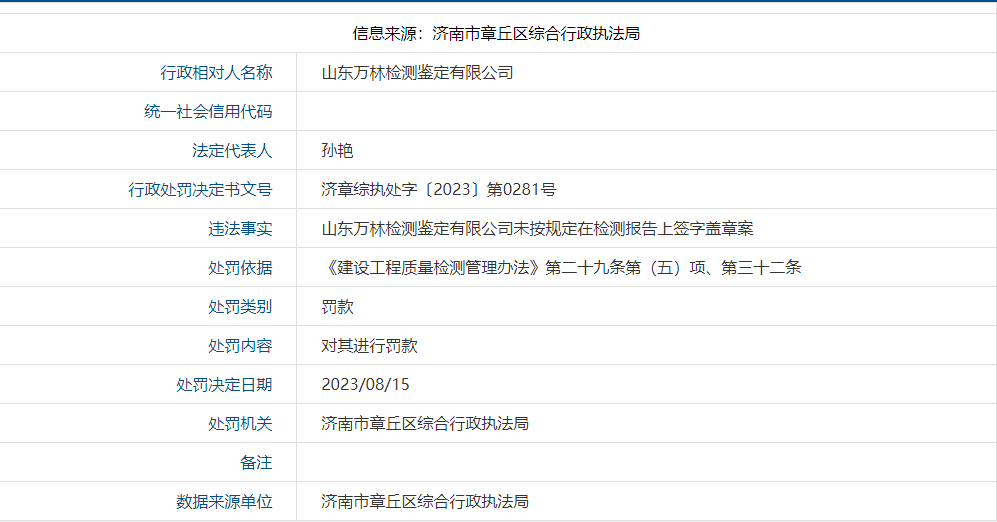The image size is (997, 522).
Task: Click the label 行政相对人名称
Action: pos(216,72)
